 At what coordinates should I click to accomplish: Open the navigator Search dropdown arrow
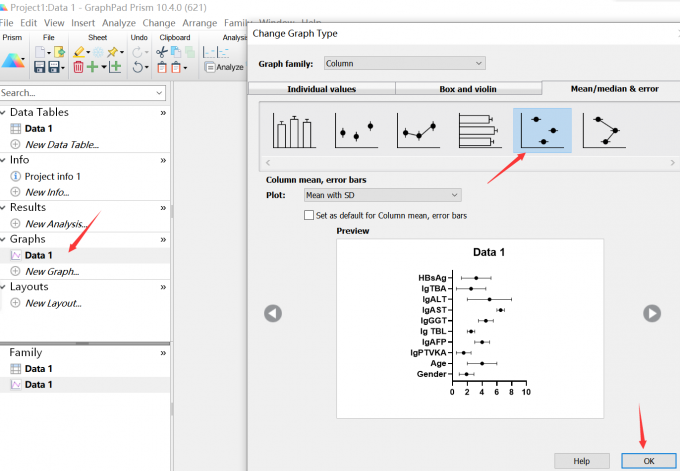[x=160, y=93]
